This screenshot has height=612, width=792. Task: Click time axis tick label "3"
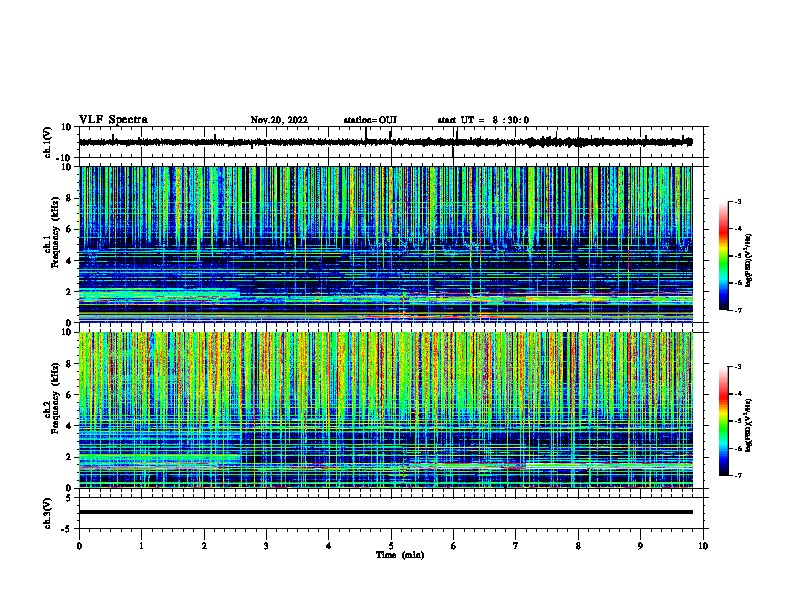pyautogui.click(x=266, y=546)
